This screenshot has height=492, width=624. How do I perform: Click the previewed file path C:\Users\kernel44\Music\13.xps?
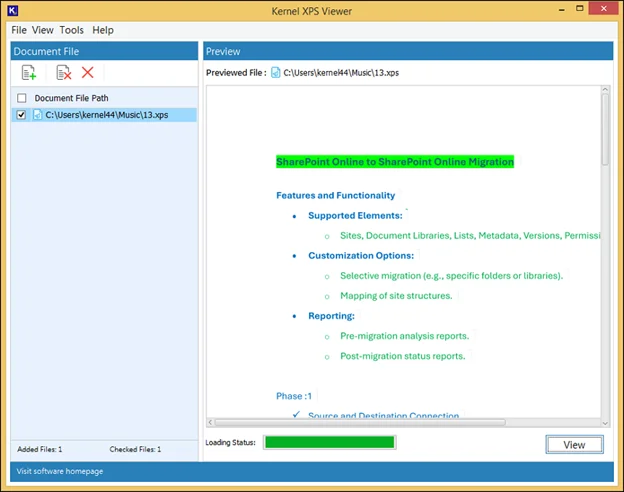[341, 72]
